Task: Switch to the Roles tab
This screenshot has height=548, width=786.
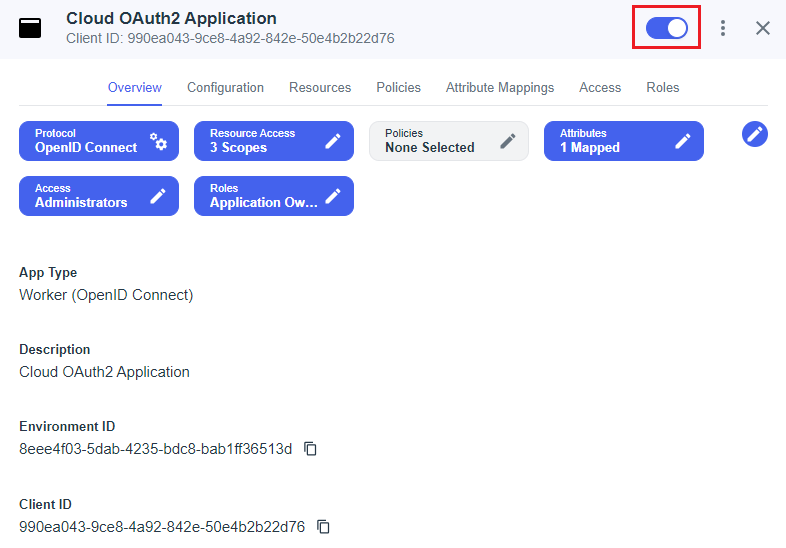Action: click(x=662, y=88)
